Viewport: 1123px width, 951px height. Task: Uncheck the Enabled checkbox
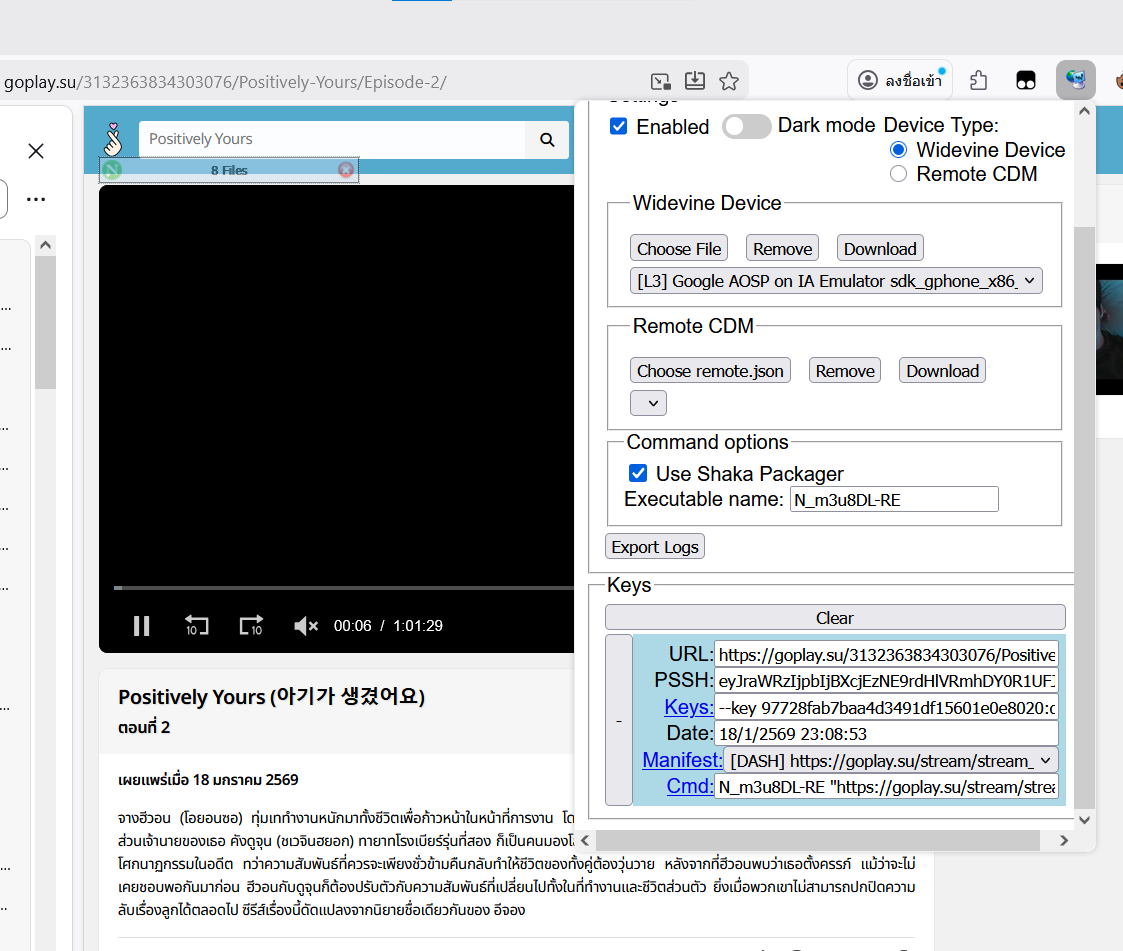[x=618, y=127]
